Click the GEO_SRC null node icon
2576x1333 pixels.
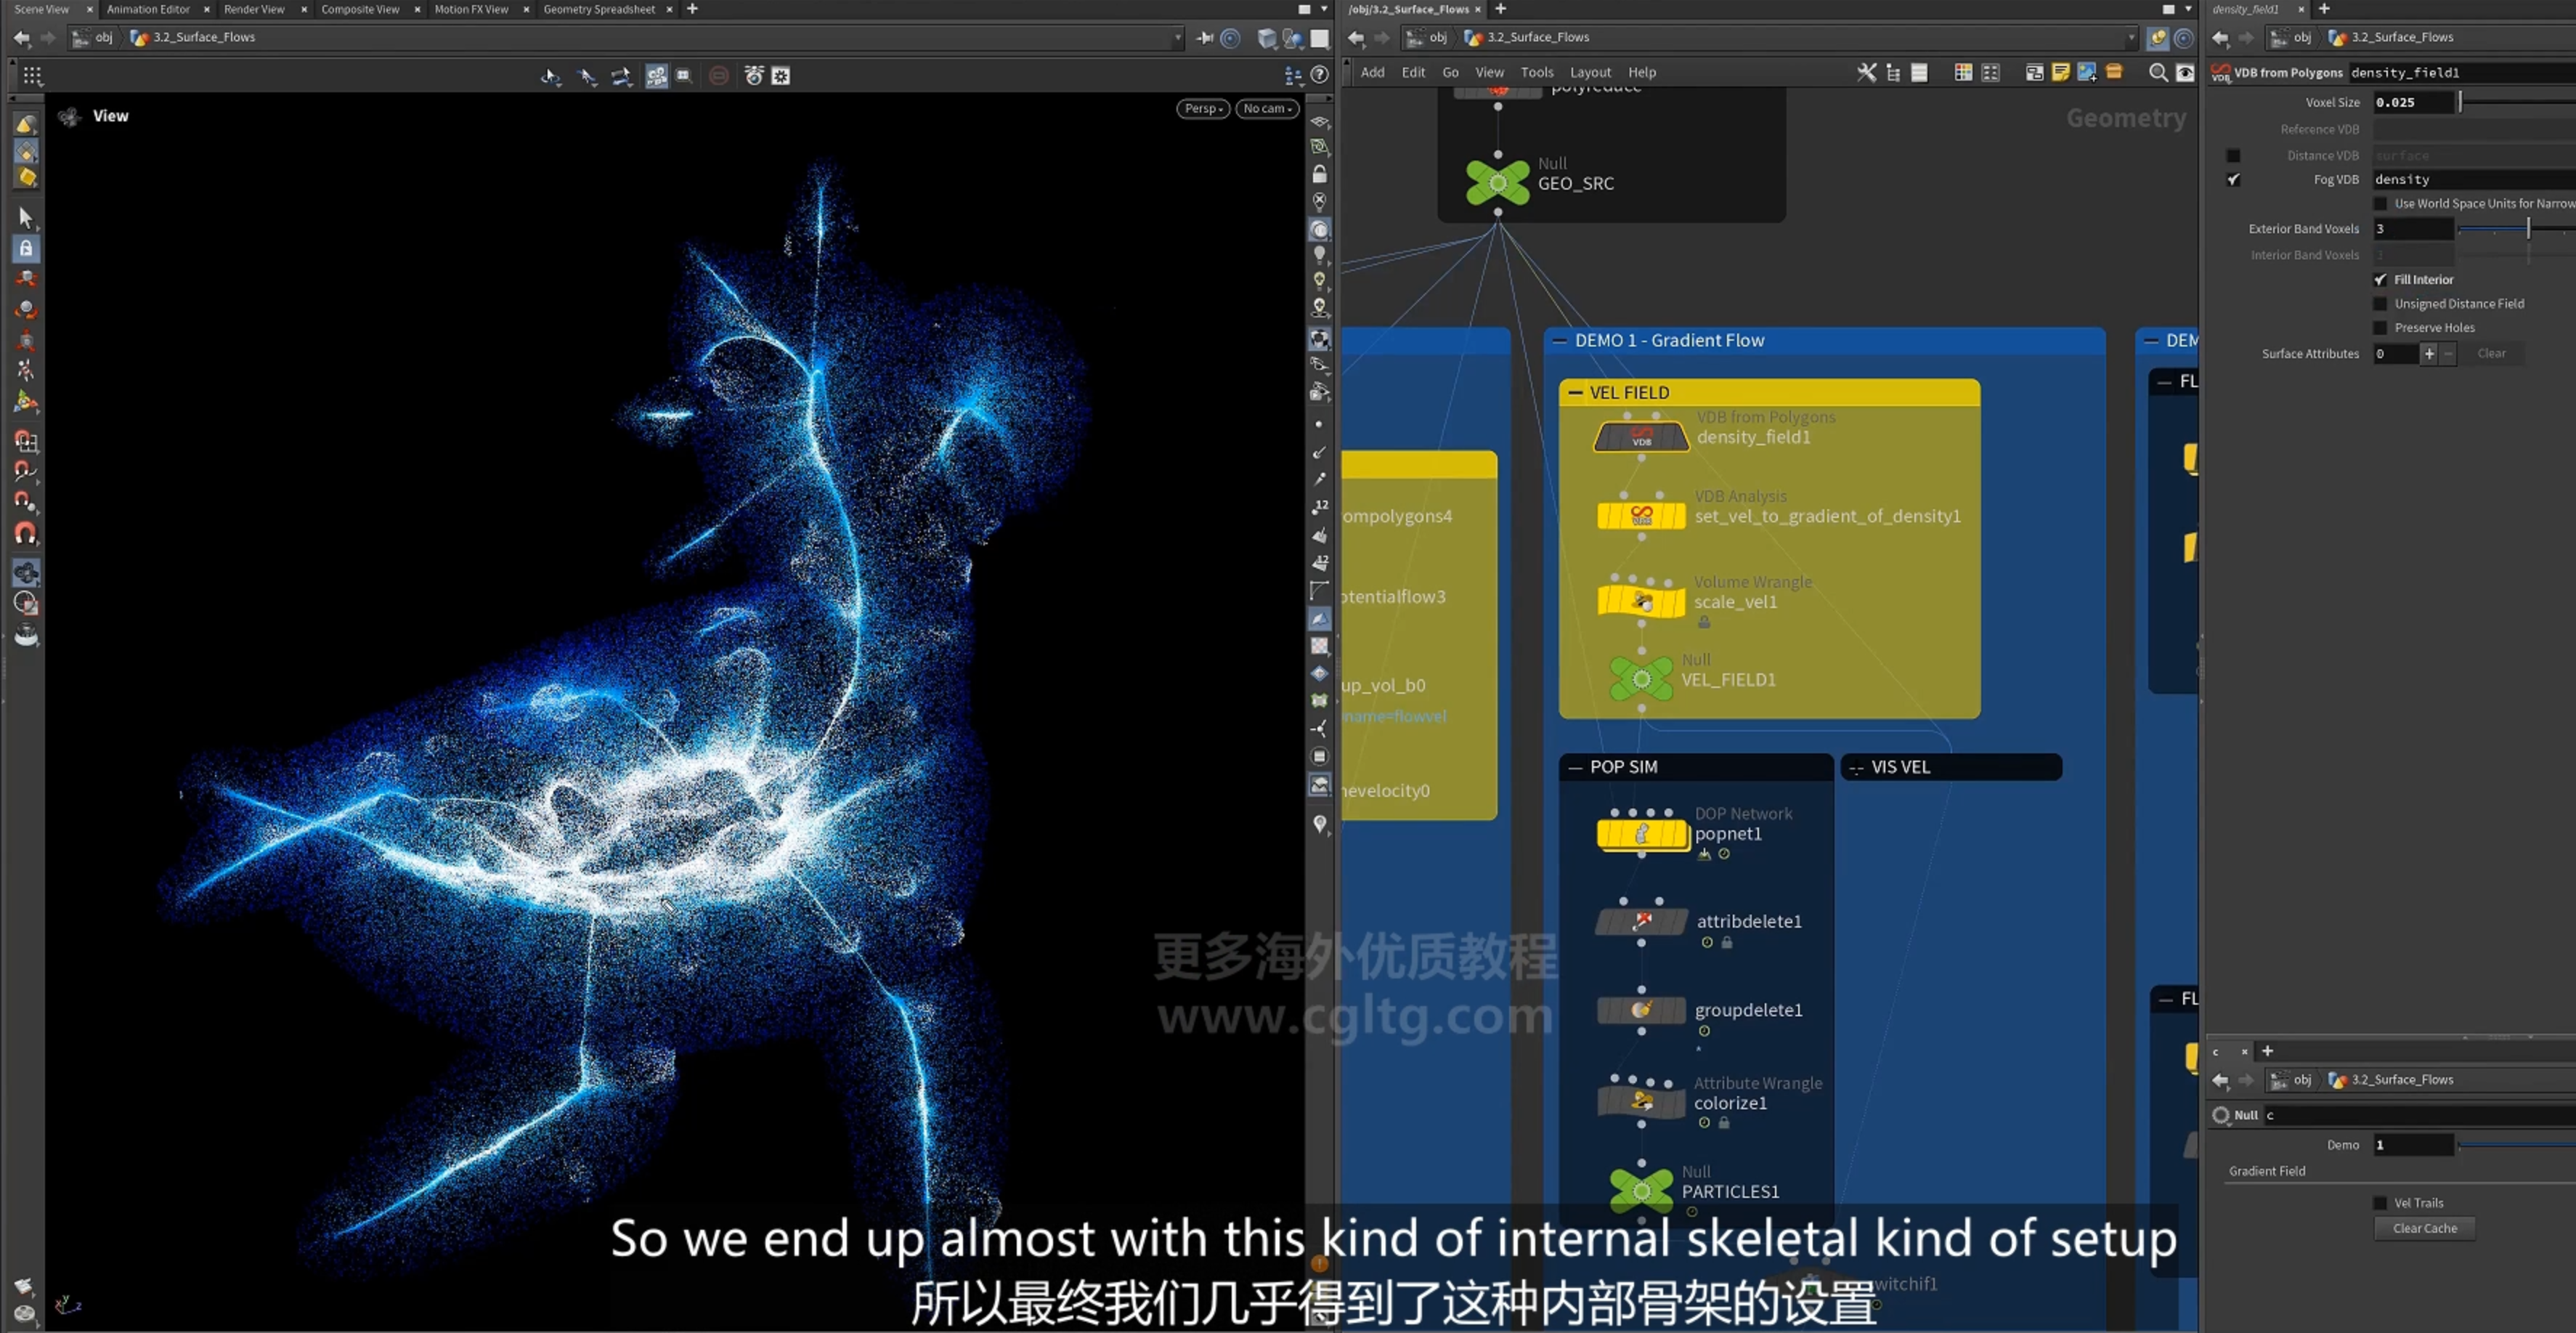coord(1497,183)
